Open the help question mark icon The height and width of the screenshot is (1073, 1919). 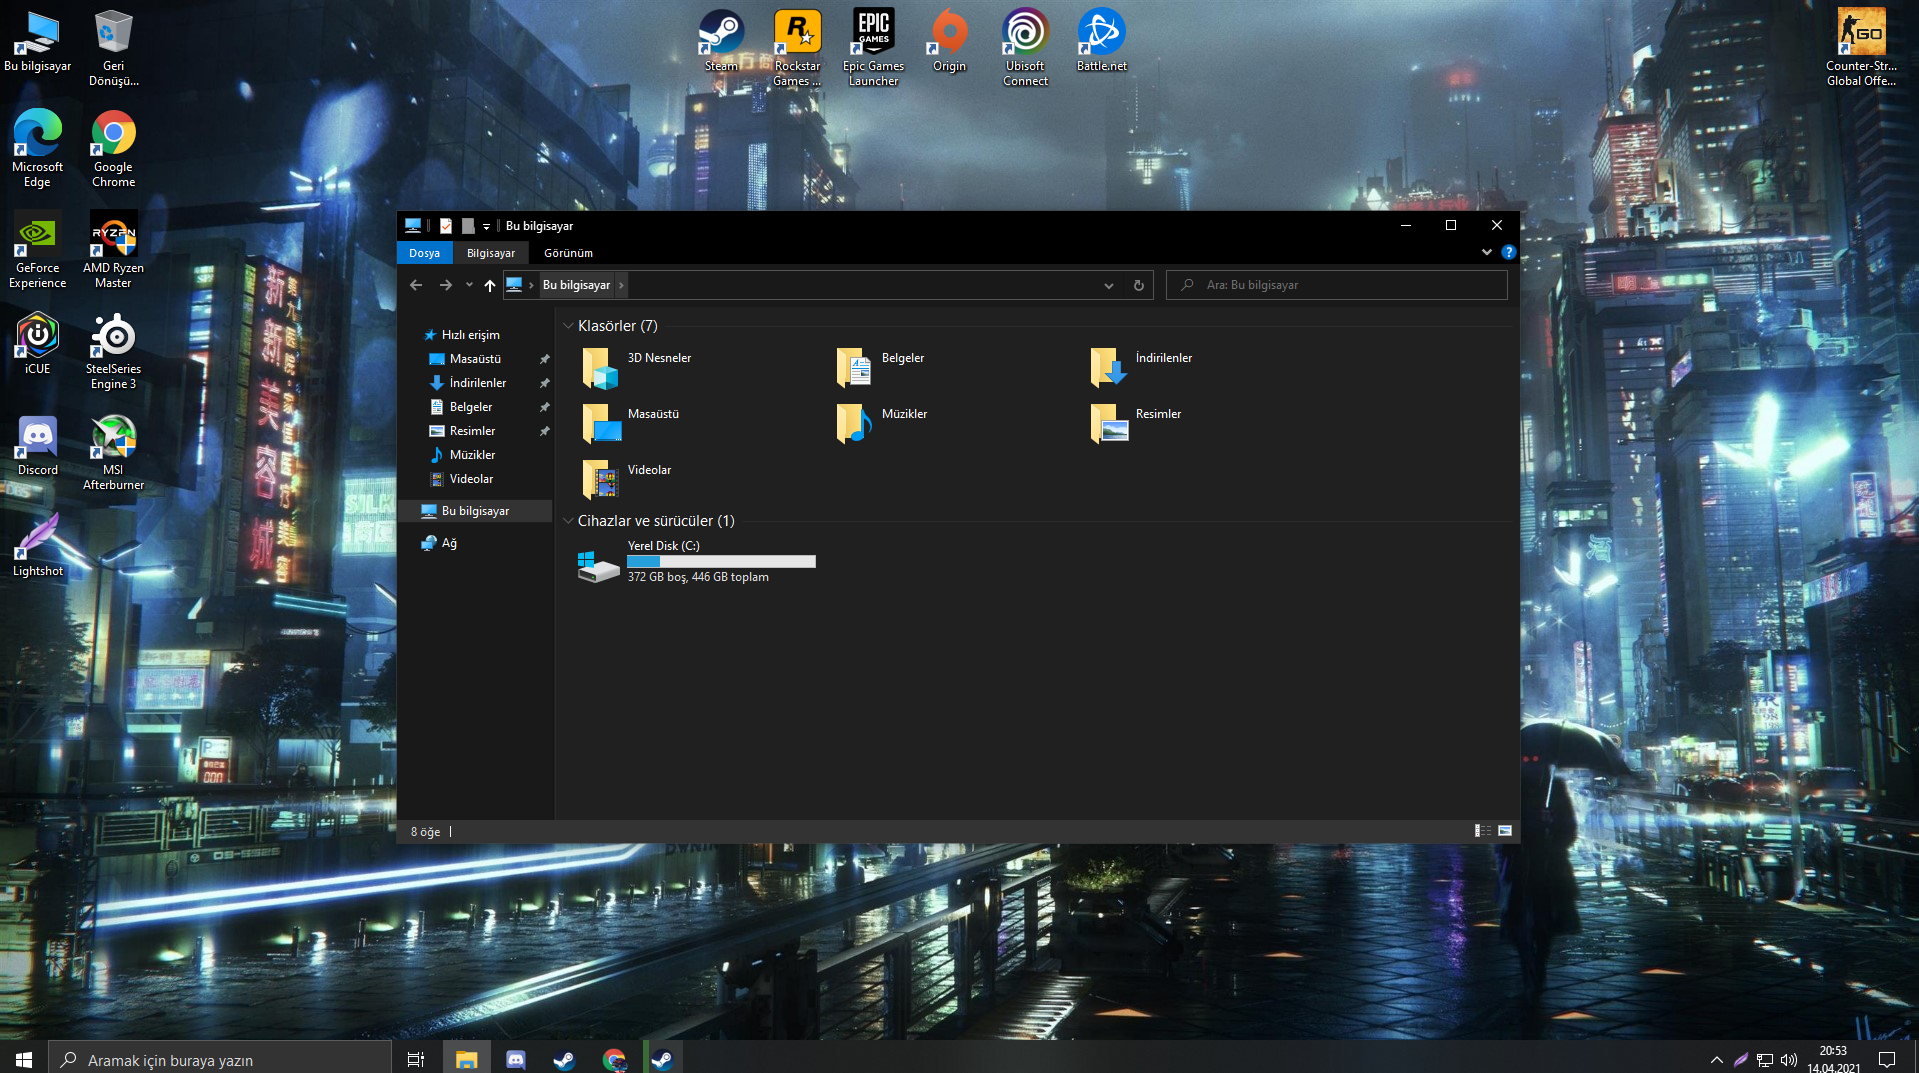point(1508,253)
